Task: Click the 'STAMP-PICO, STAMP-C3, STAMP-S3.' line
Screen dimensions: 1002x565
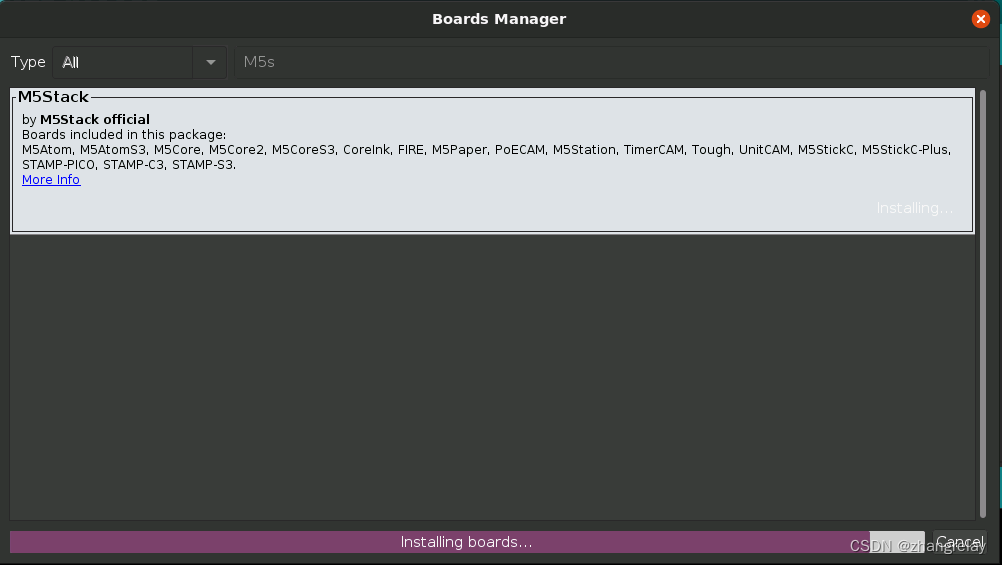Action: (129, 165)
